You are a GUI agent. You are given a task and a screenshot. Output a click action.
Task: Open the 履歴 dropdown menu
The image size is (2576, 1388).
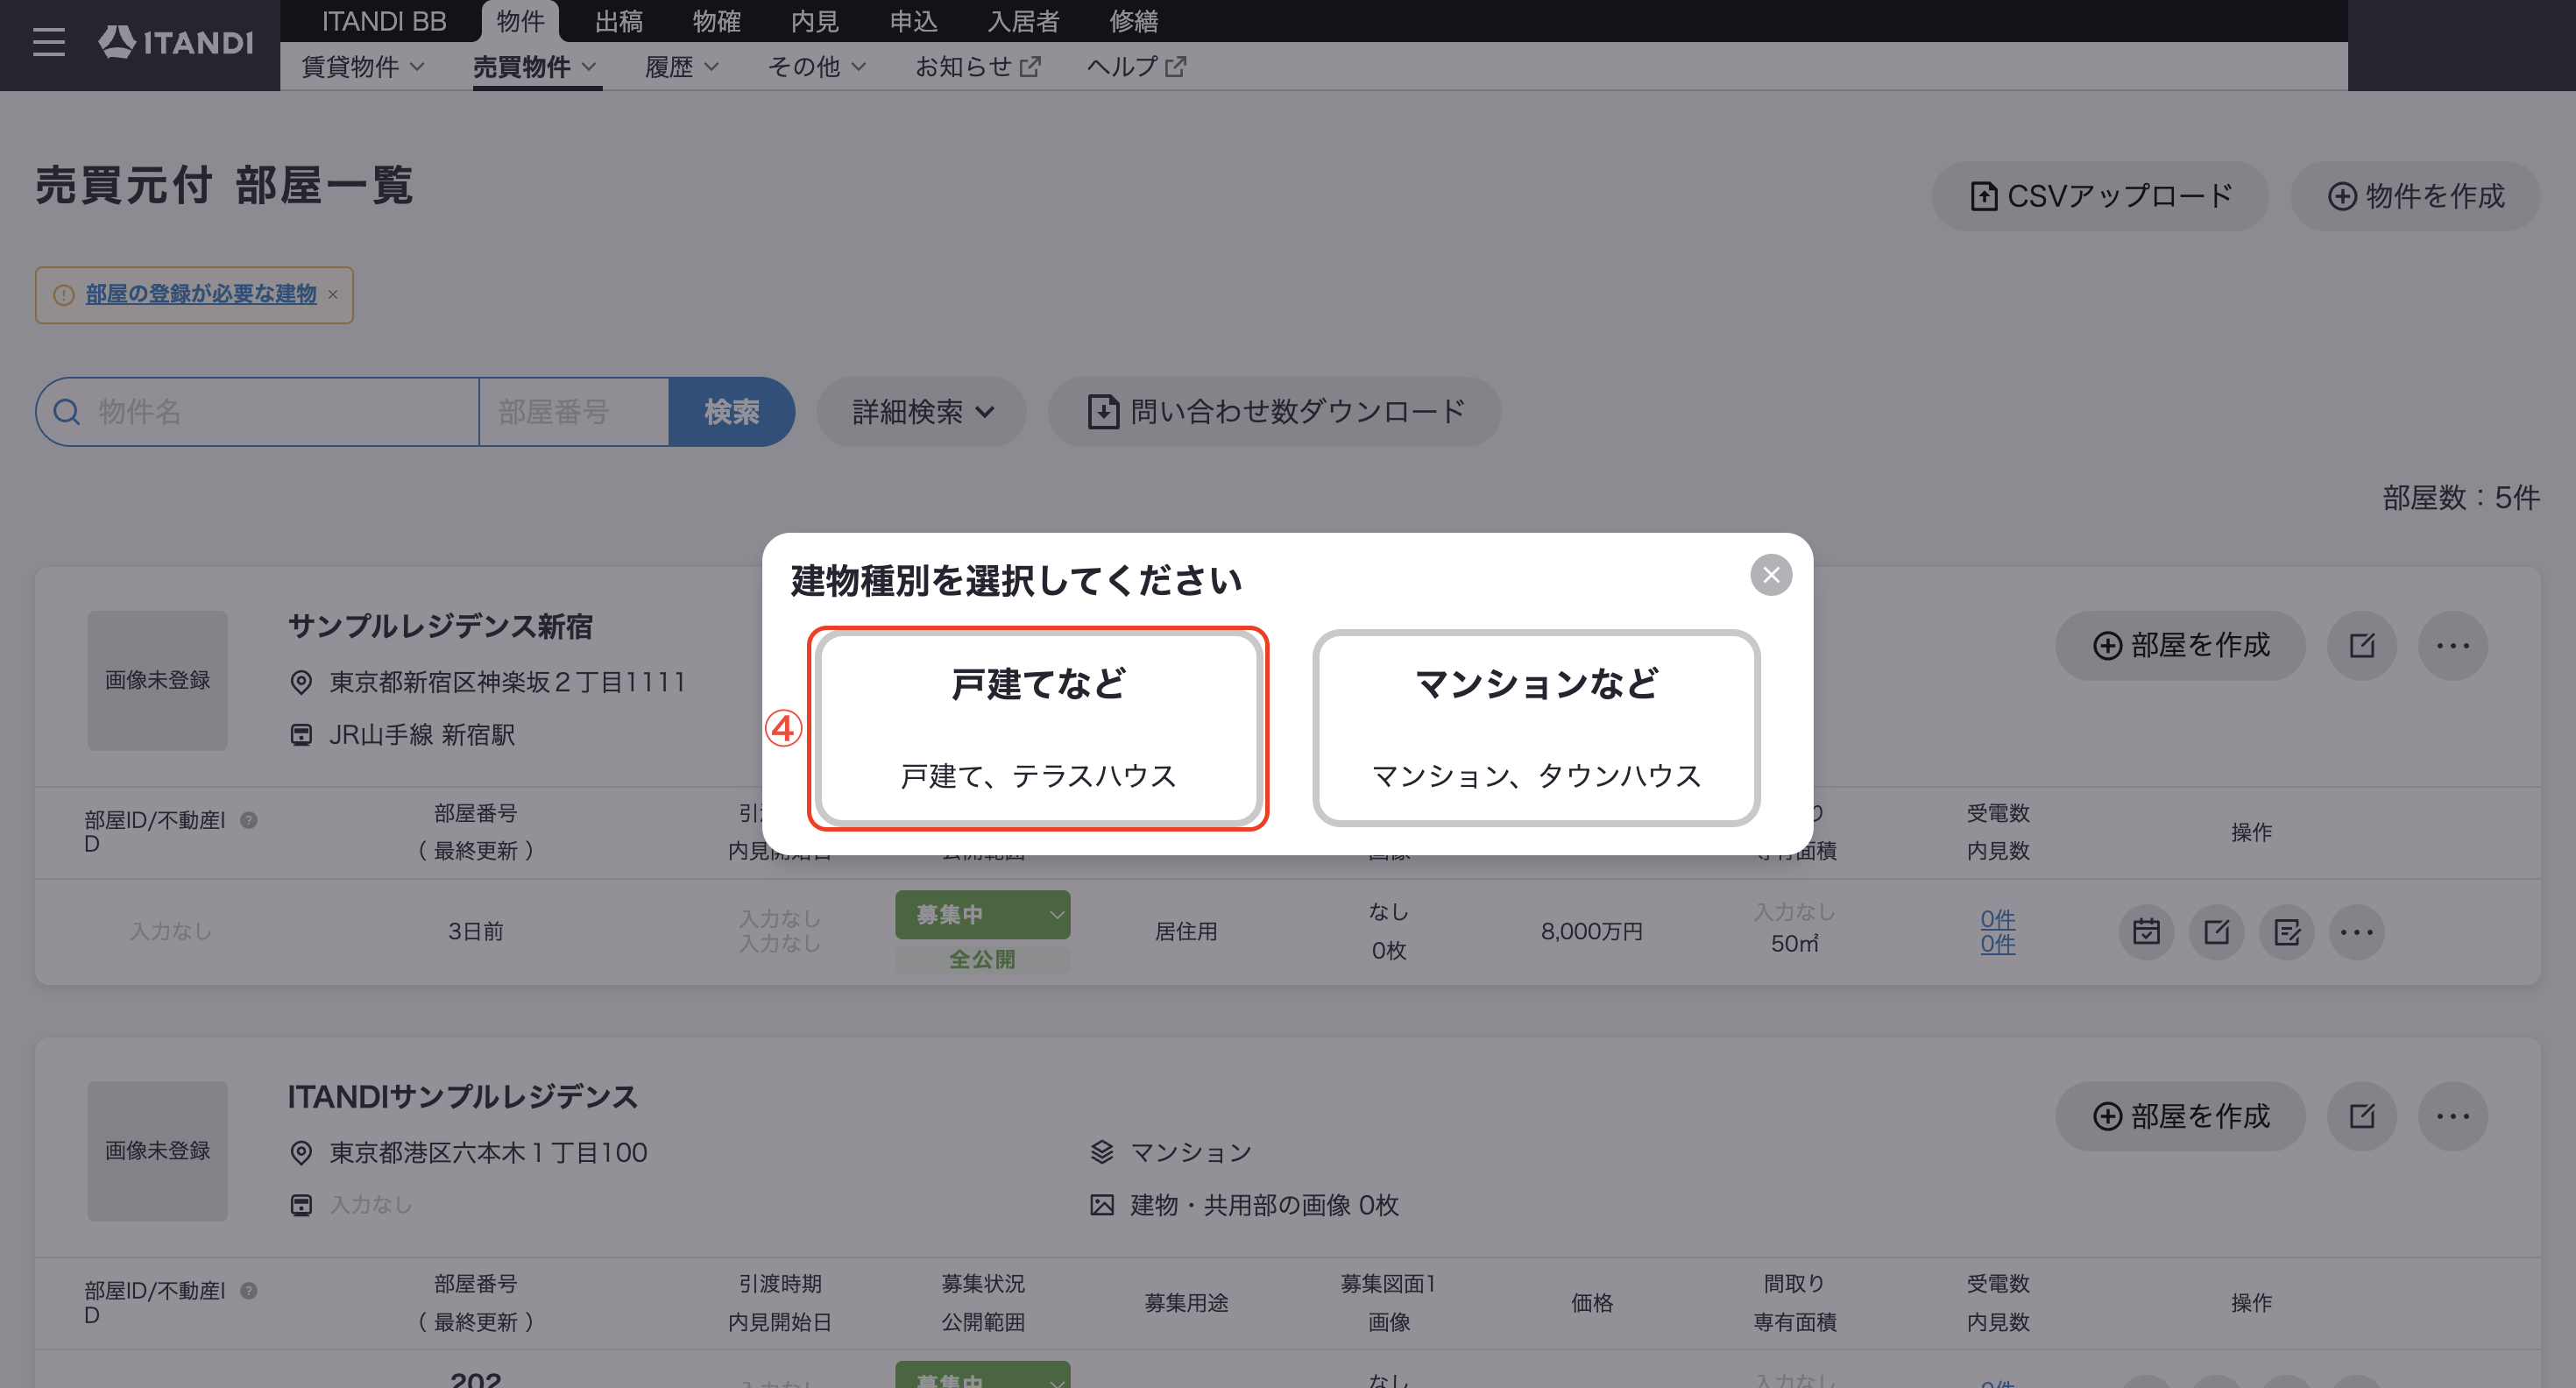pos(681,67)
